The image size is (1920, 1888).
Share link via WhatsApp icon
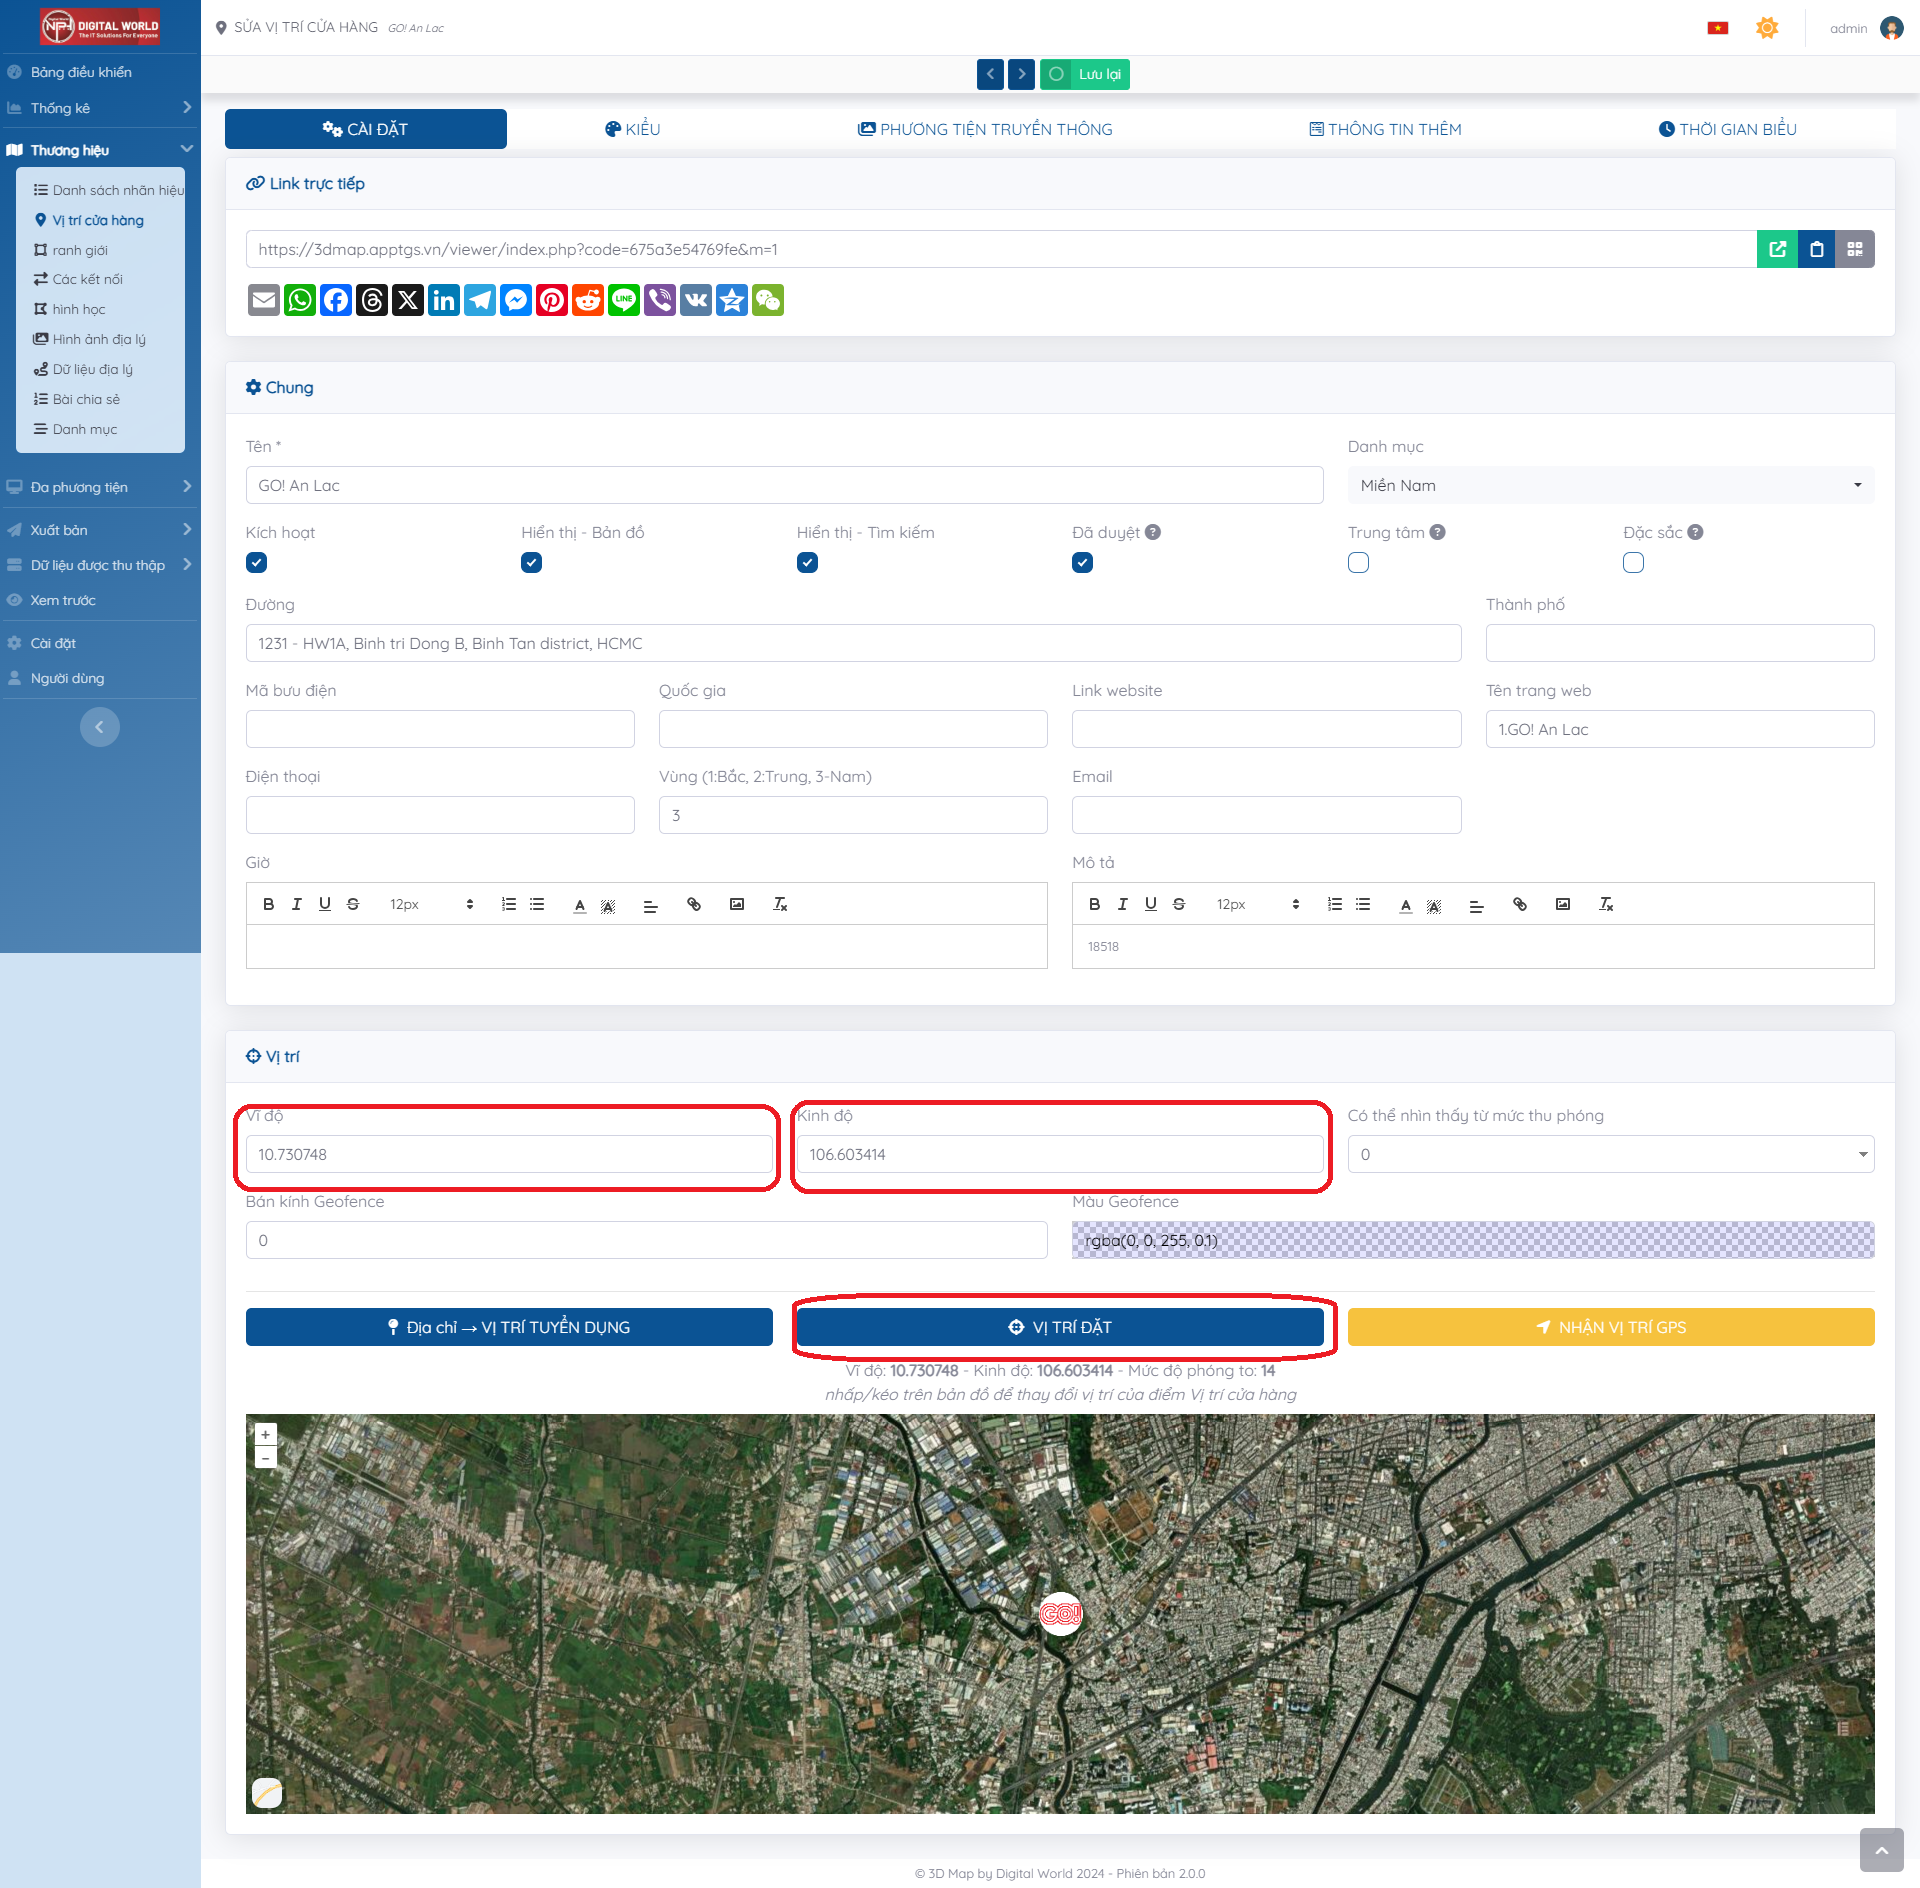tap(300, 300)
